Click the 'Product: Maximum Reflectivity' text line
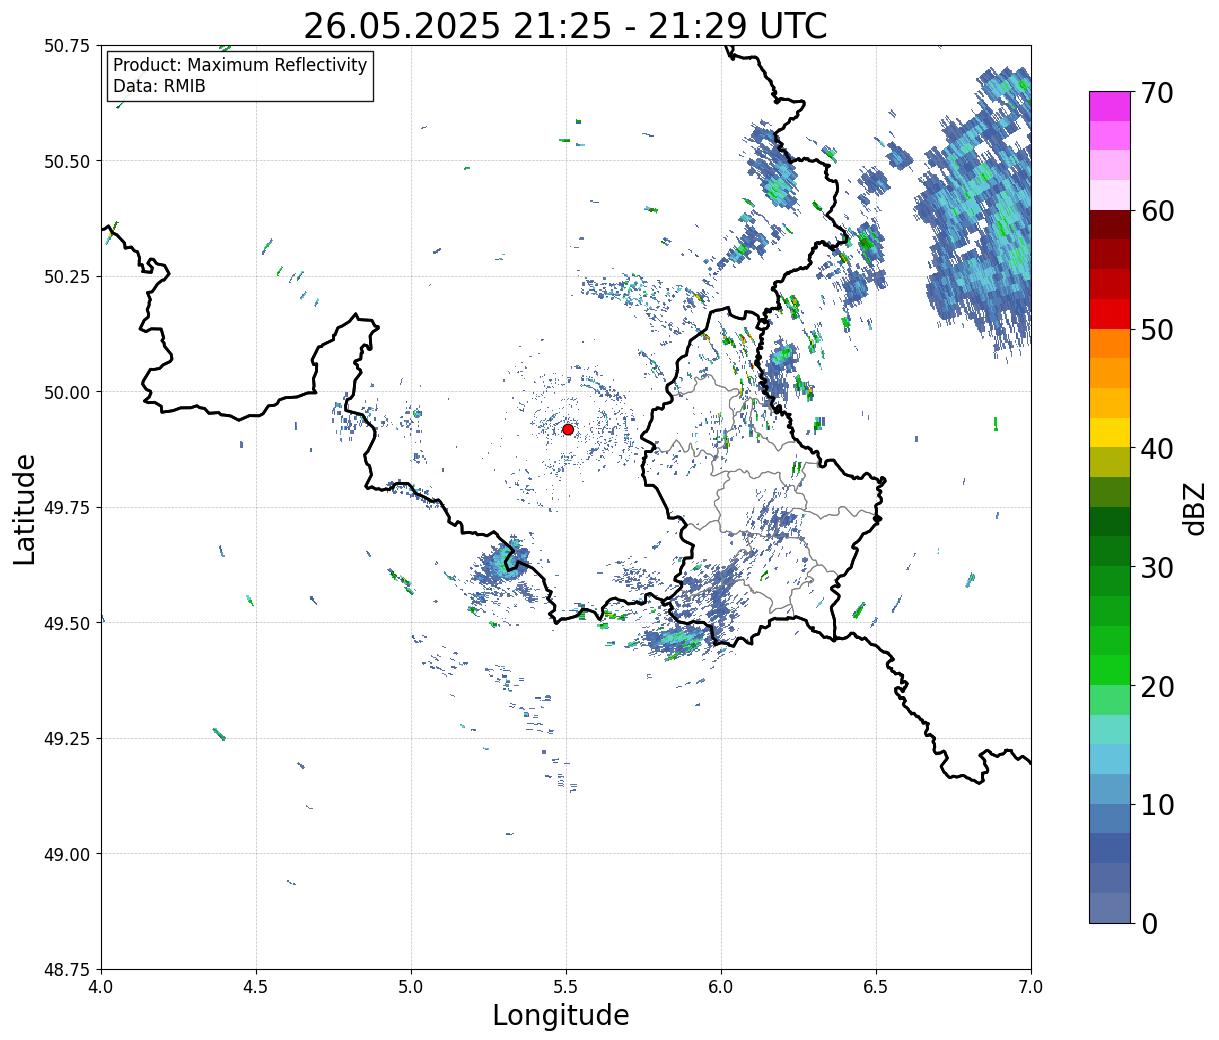 click(240, 65)
